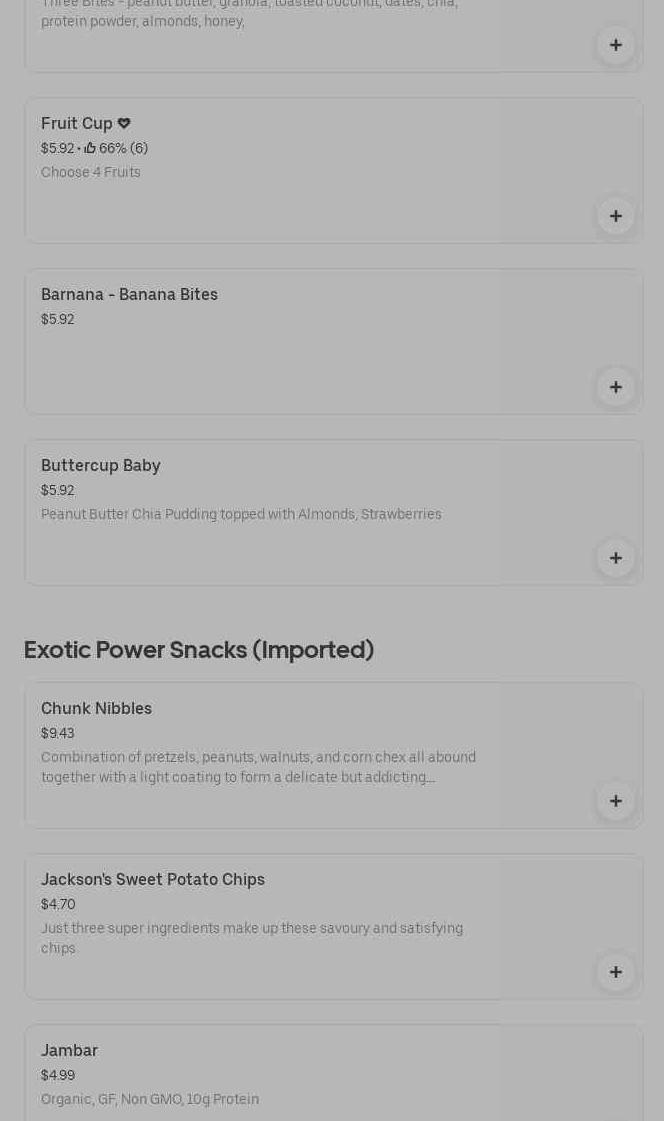
Task: Add Jackson's Sweet Potato Chips with plus
Action: (x=615, y=972)
